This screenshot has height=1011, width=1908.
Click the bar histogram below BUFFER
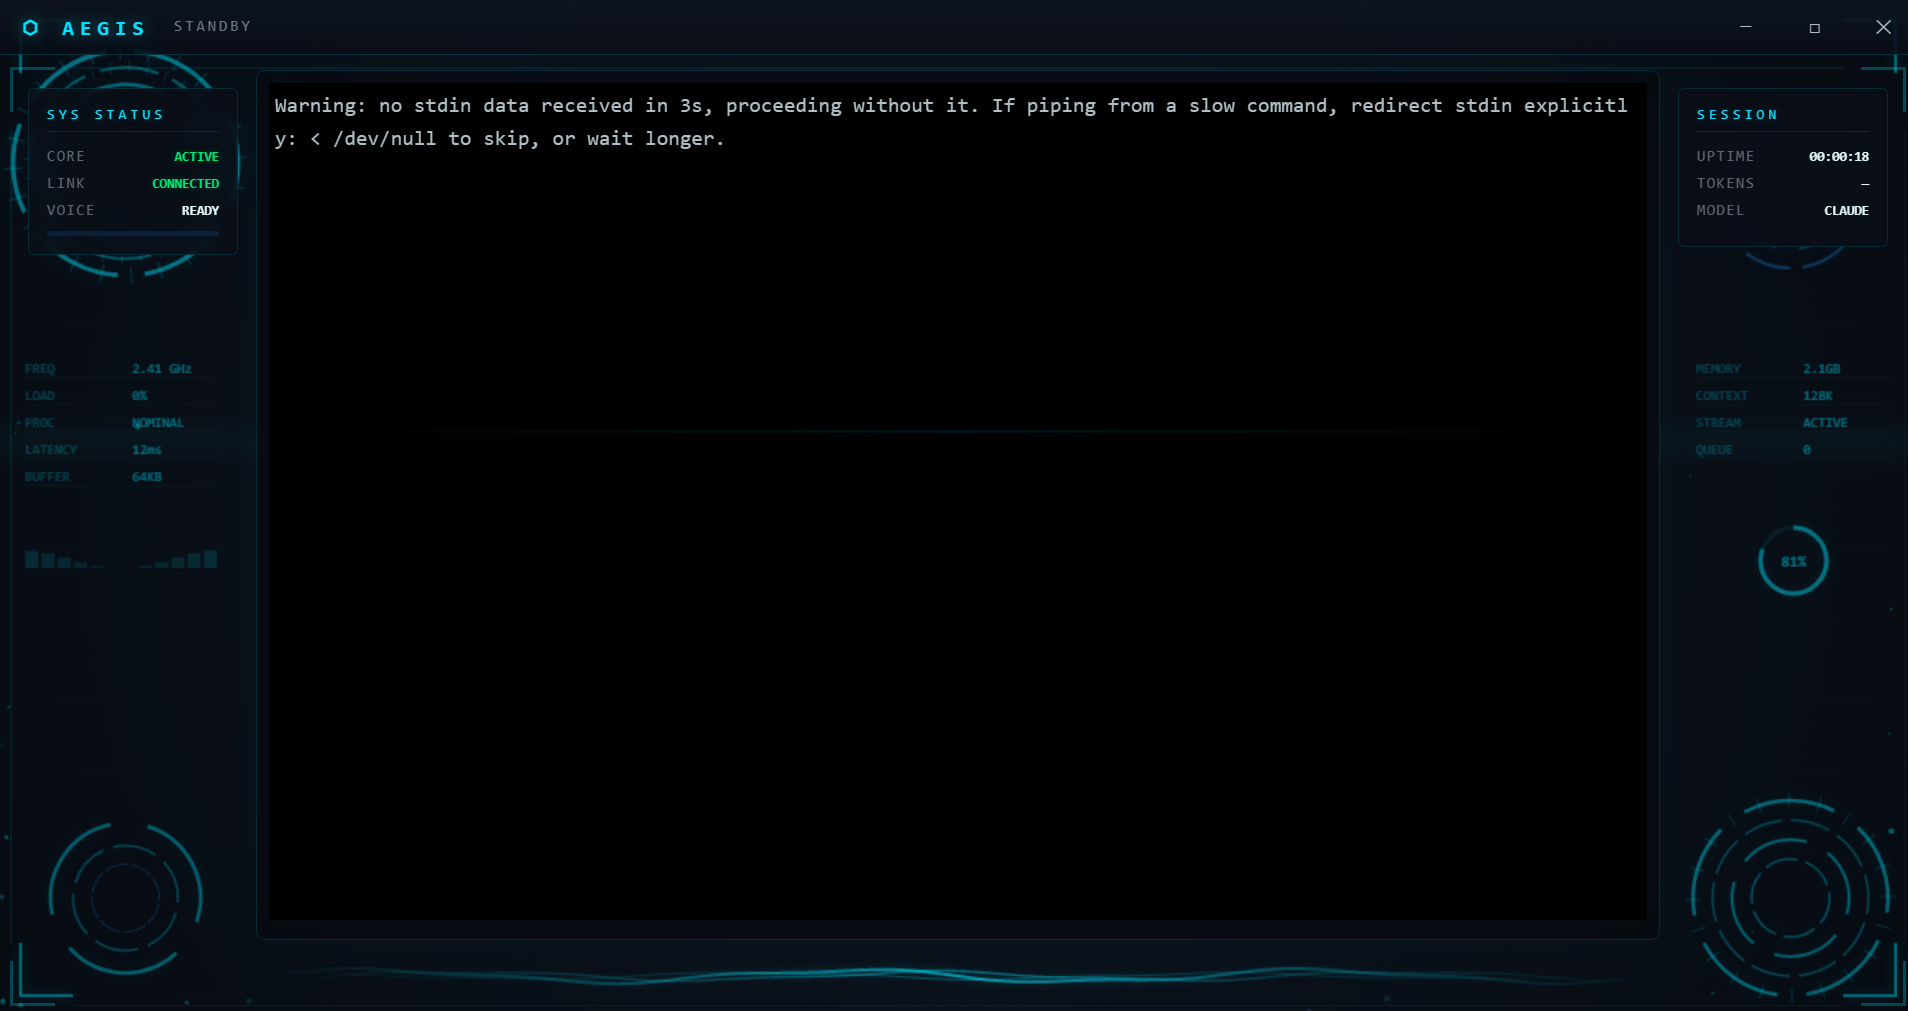(121, 560)
